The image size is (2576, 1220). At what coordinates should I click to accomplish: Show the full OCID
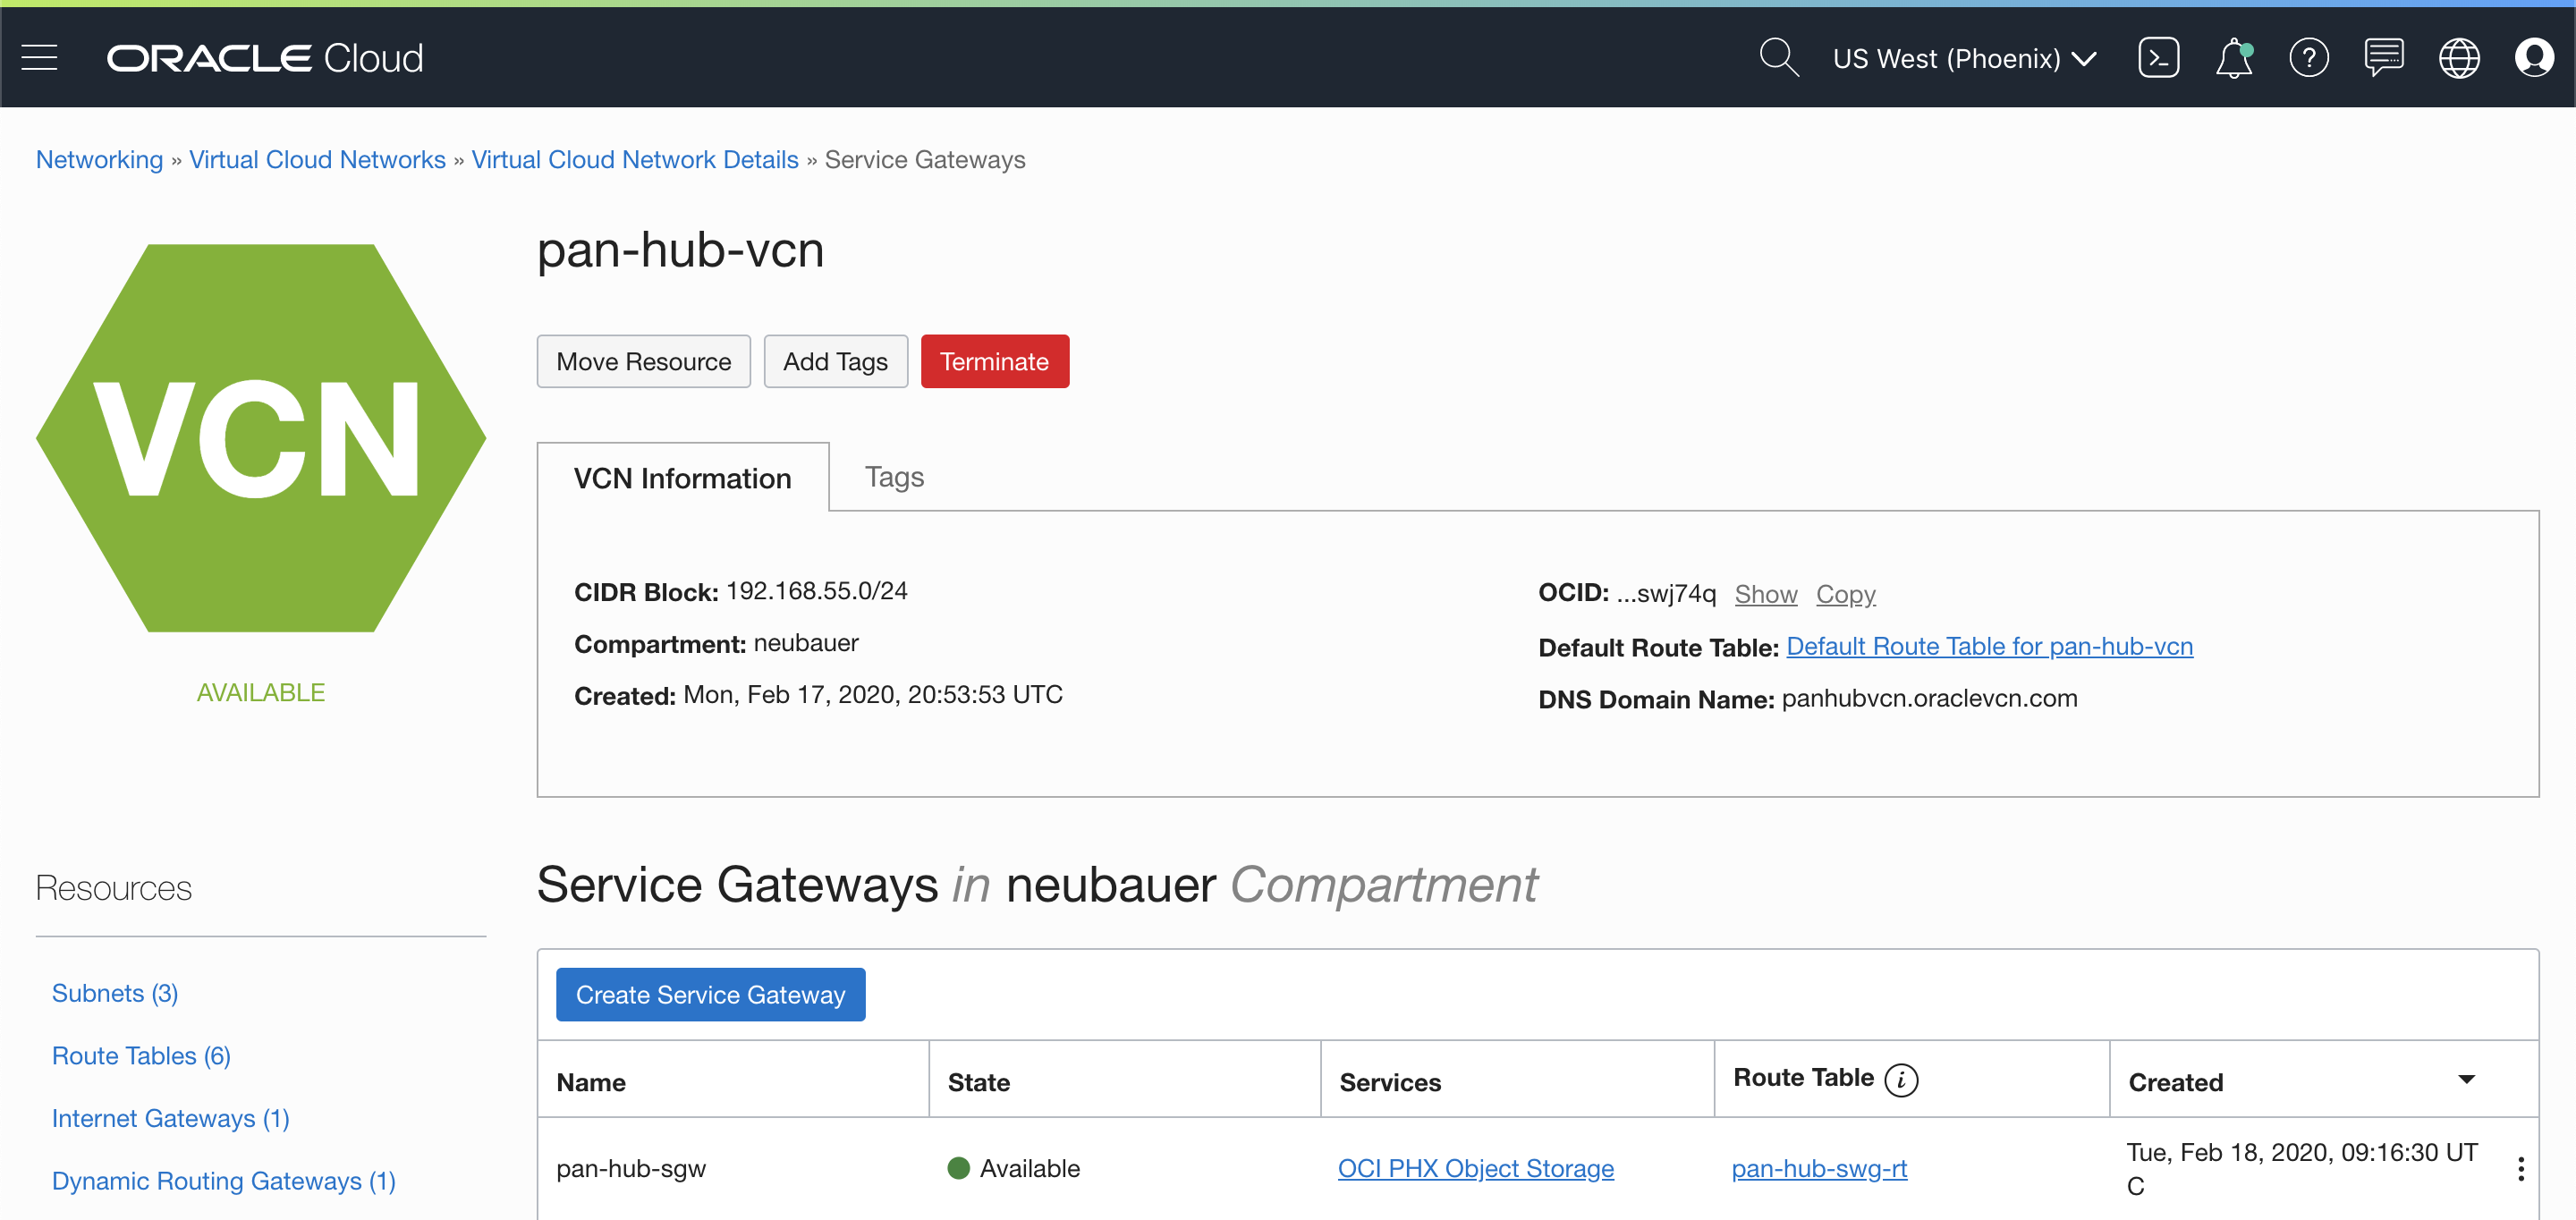1765,594
